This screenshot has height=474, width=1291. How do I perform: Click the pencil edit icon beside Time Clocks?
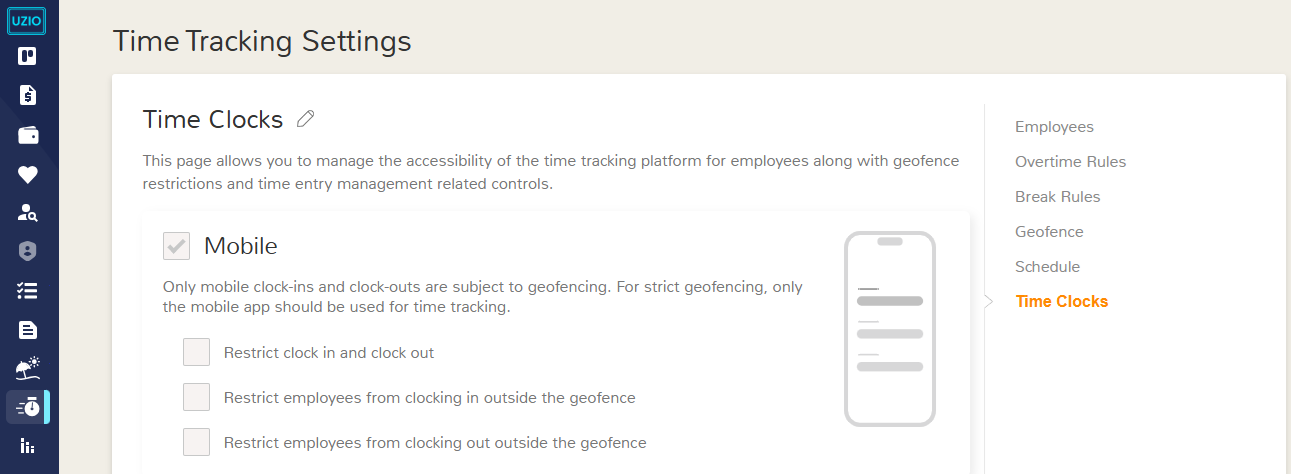(x=306, y=120)
